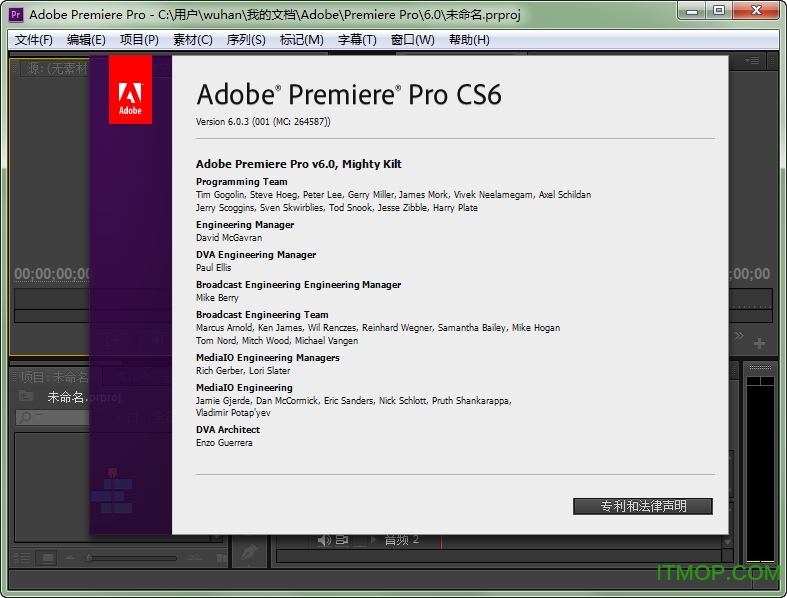Click the project panel thumbnail zoom slider
The width and height of the screenshot is (787, 598).
[131, 558]
